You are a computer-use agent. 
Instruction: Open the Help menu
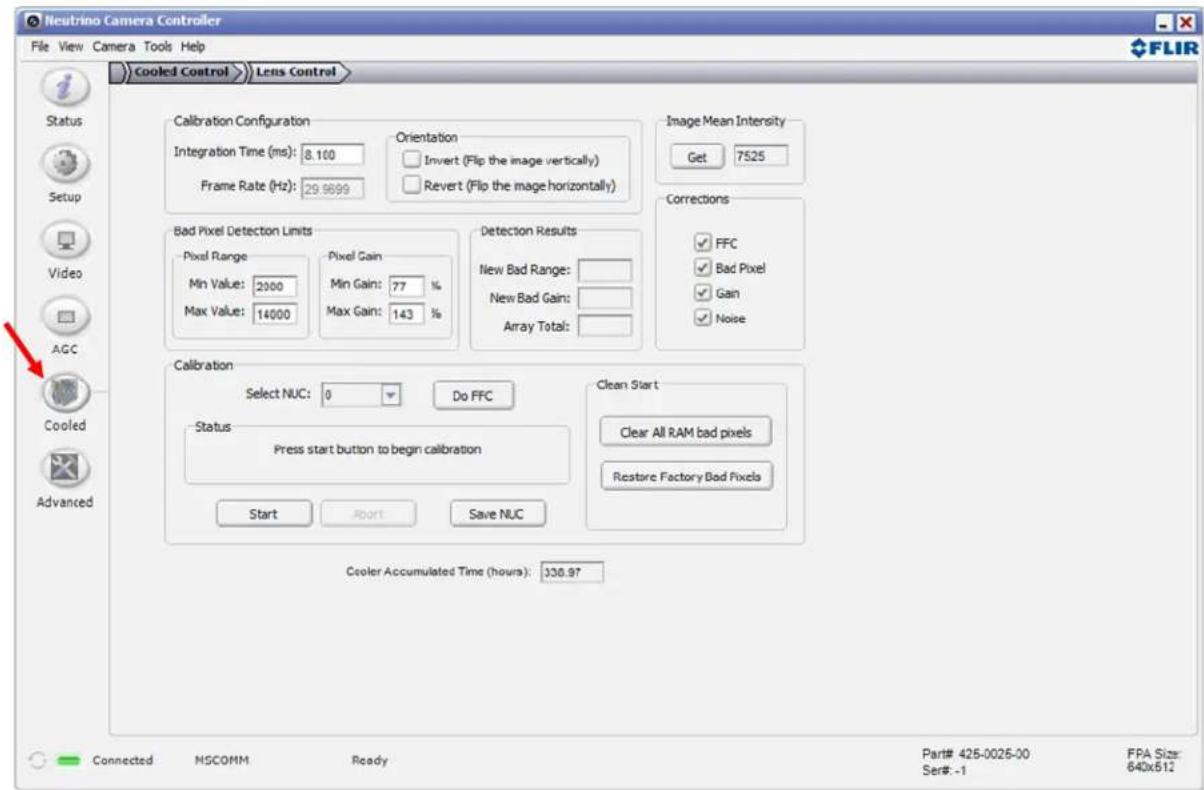[x=192, y=47]
